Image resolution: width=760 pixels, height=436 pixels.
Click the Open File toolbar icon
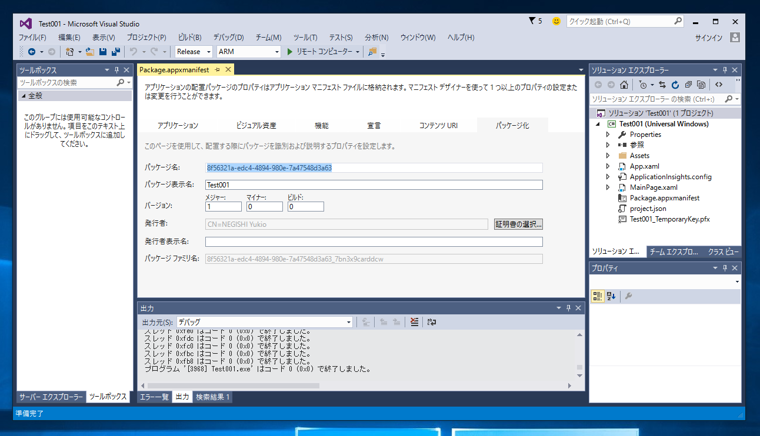[x=90, y=51]
